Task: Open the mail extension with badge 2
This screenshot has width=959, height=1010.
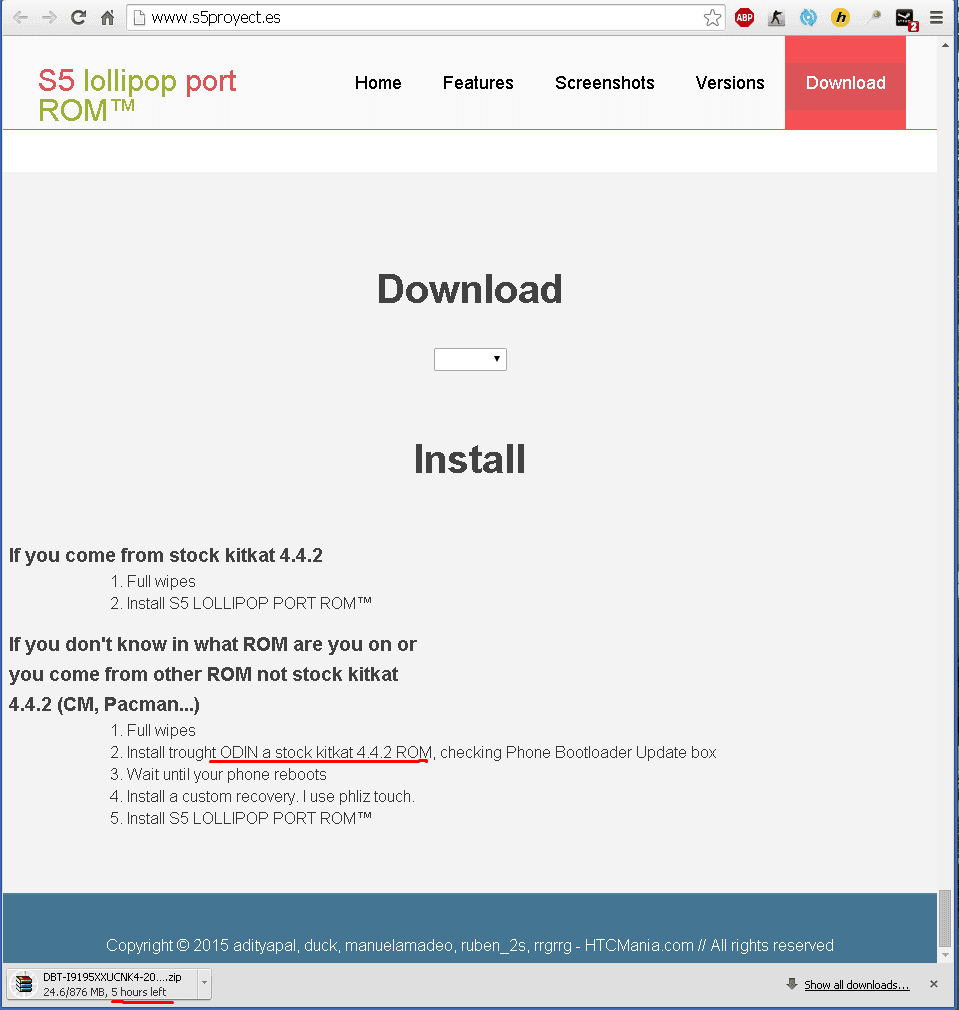Action: pyautogui.click(x=906, y=19)
